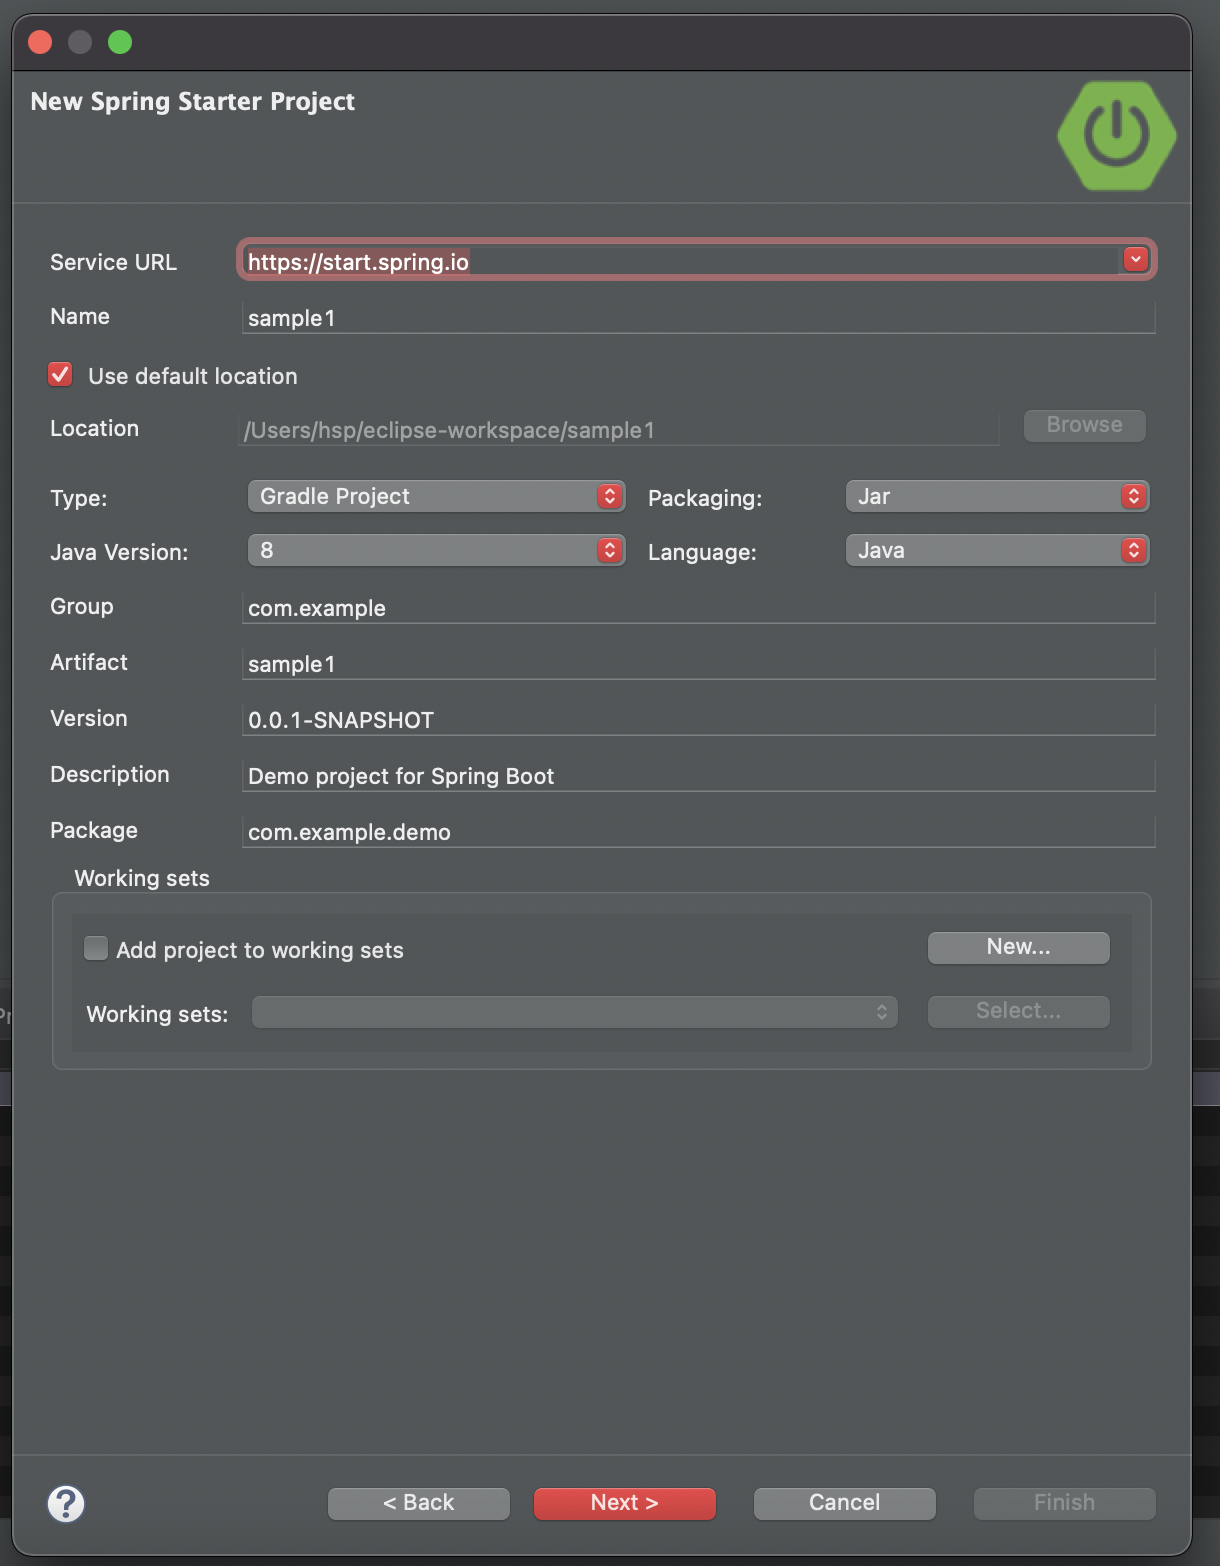1220x1566 pixels.
Task: Click the Location path field
Action: (x=620, y=430)
